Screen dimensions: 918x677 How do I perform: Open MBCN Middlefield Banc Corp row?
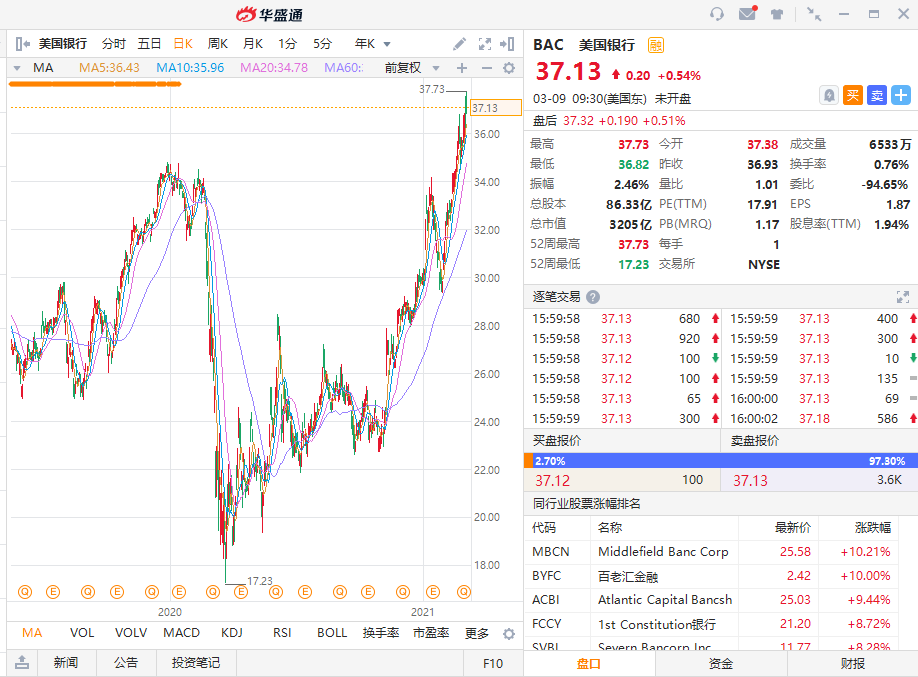click(711, 552)
